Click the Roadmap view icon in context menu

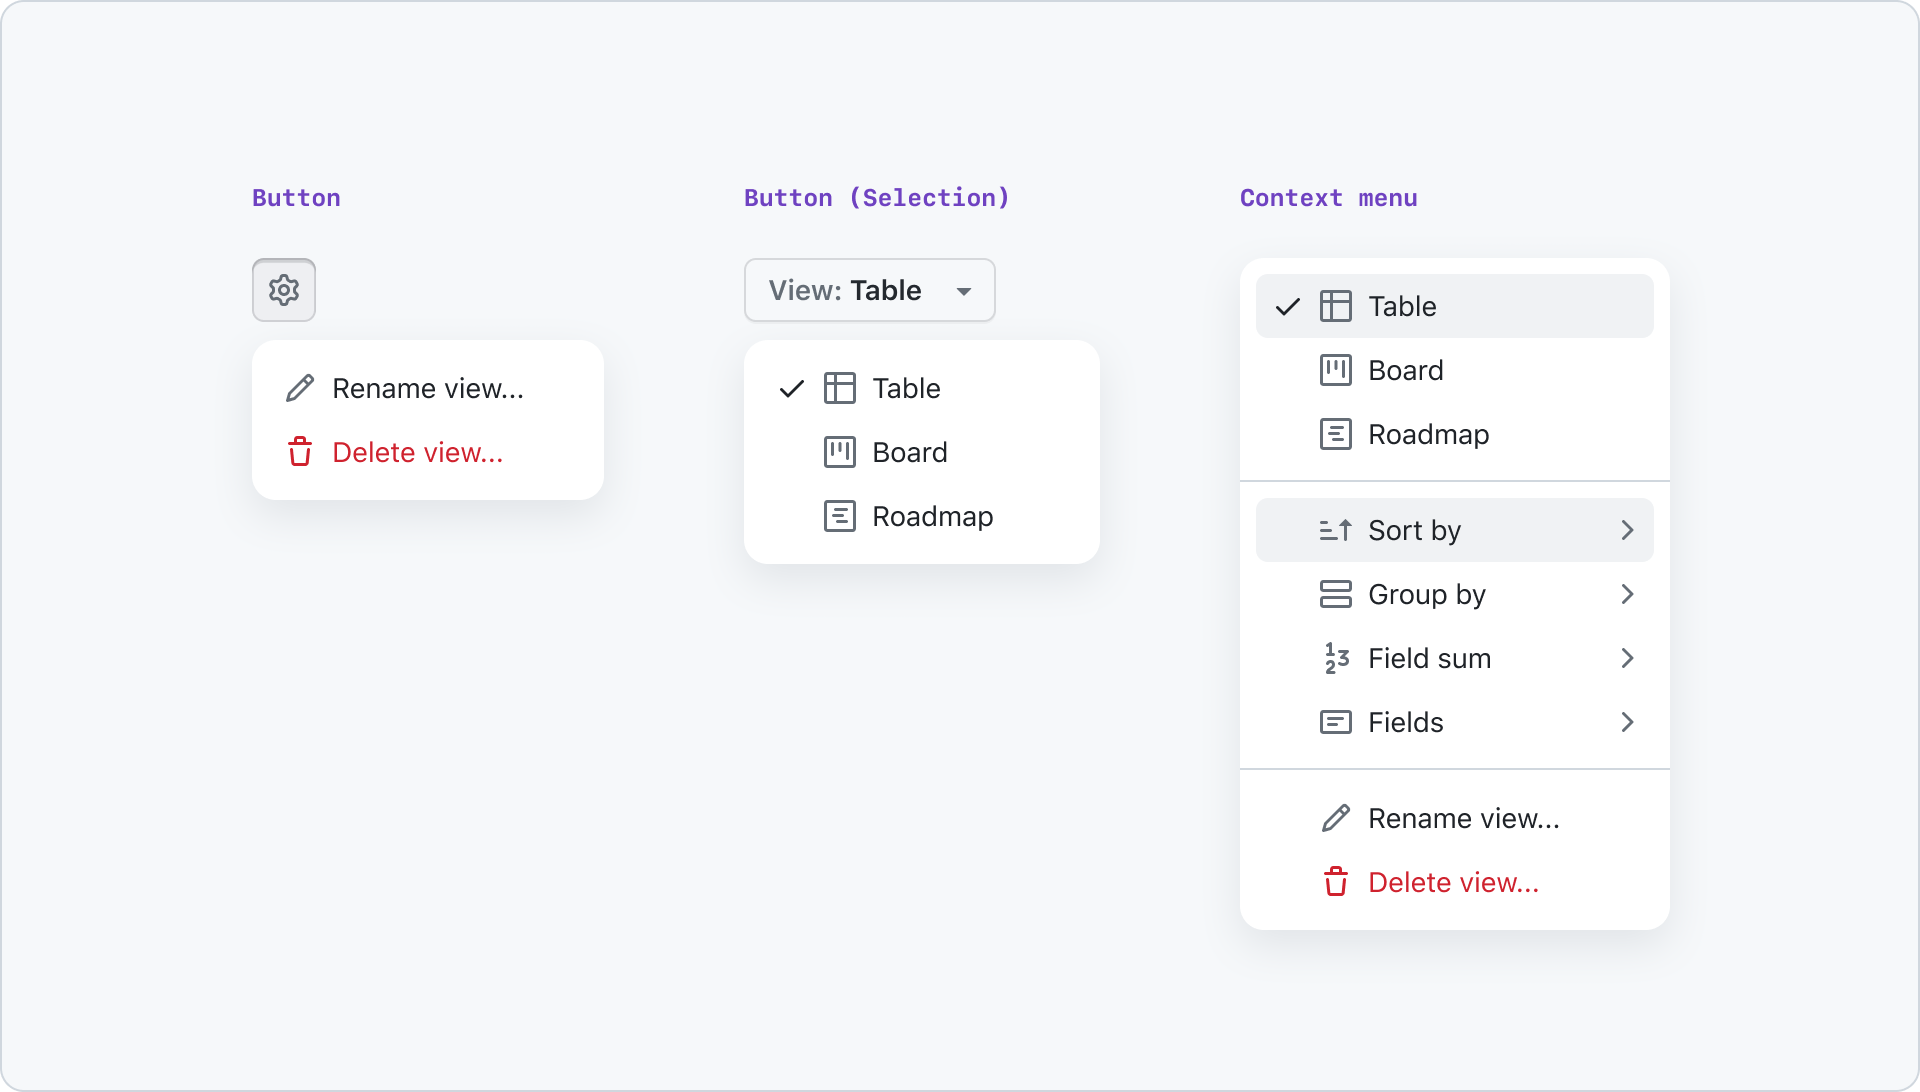1335,434
